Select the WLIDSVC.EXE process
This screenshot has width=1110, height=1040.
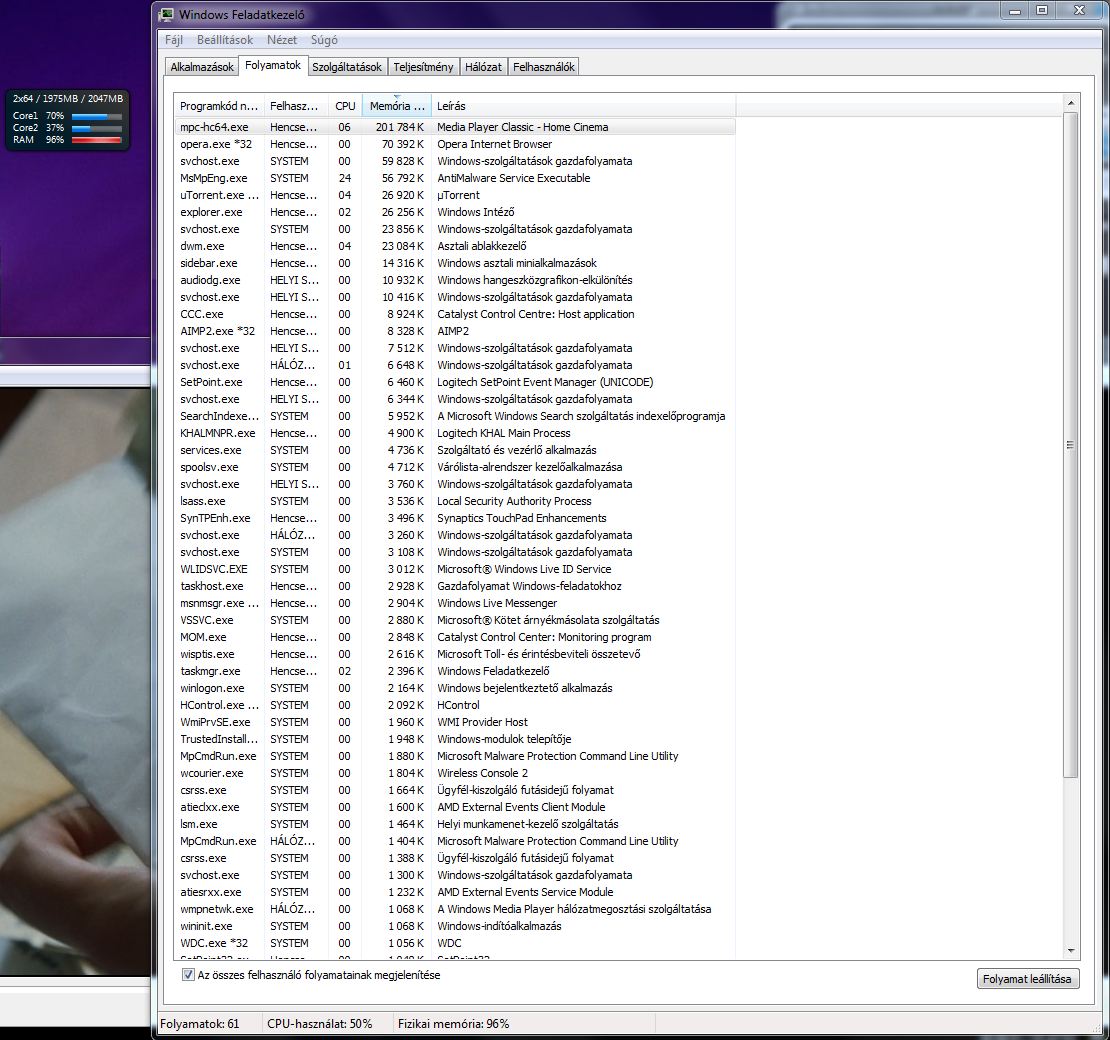pos(455,568)
